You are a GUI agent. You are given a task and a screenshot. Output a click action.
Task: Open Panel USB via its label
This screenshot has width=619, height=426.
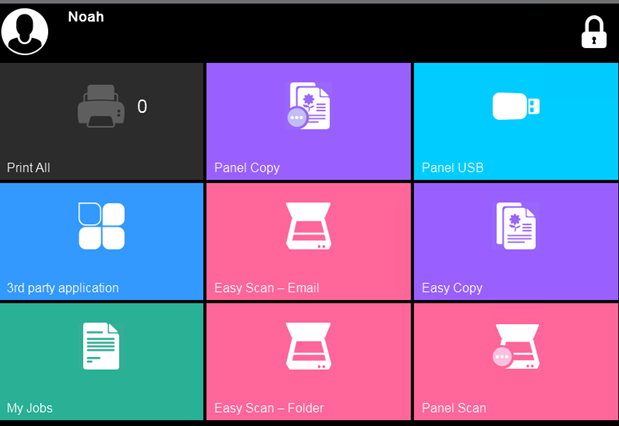tap(453, 168)
